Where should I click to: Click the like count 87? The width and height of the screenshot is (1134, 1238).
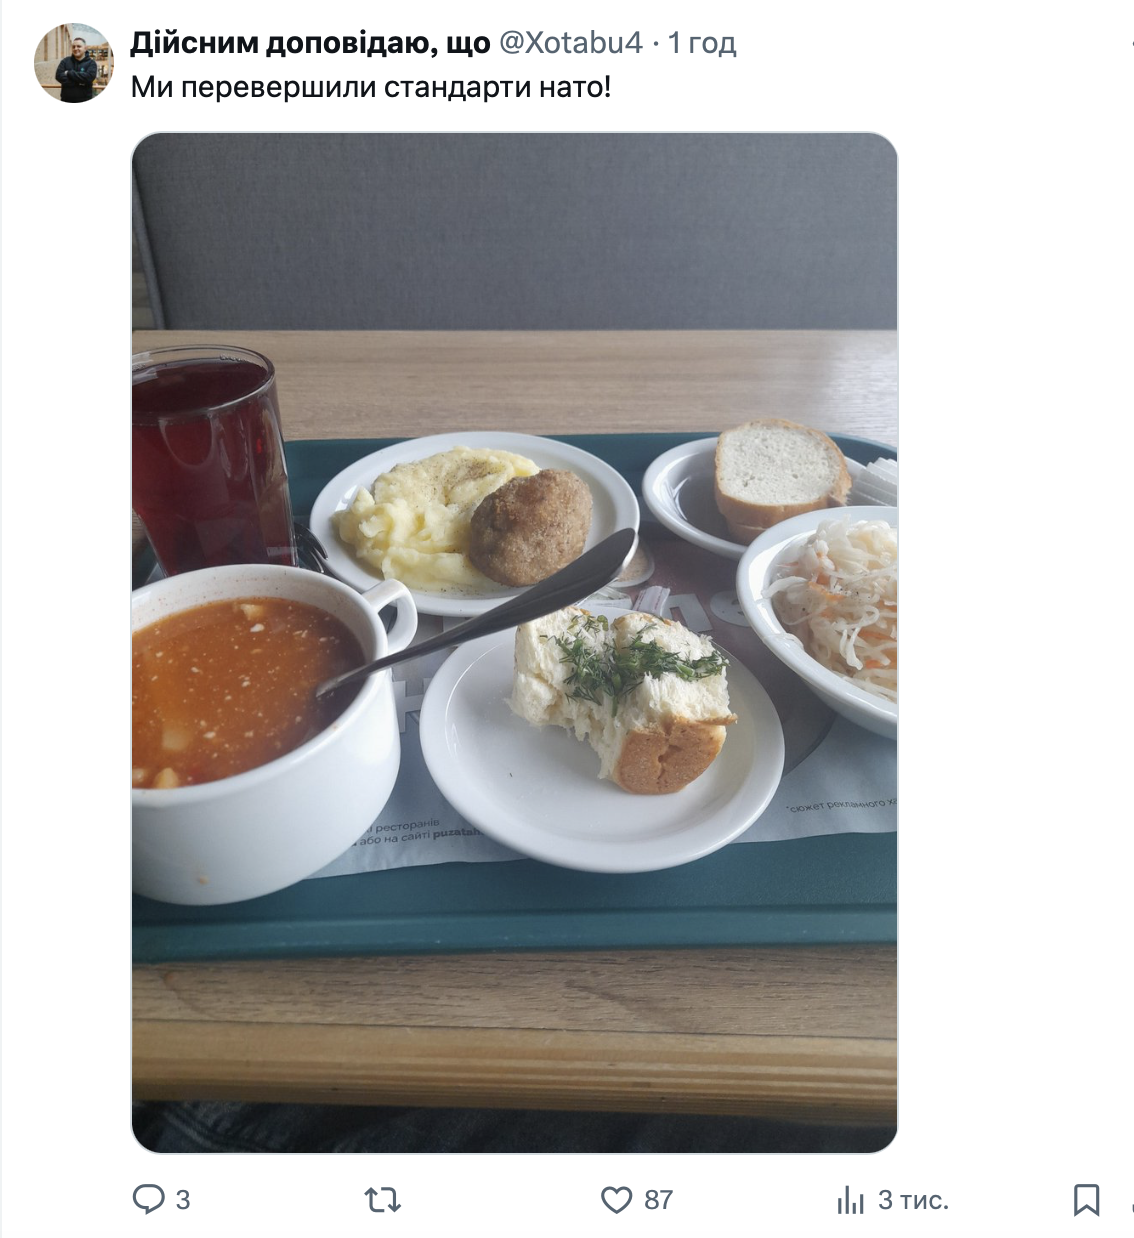point(658,1199)
